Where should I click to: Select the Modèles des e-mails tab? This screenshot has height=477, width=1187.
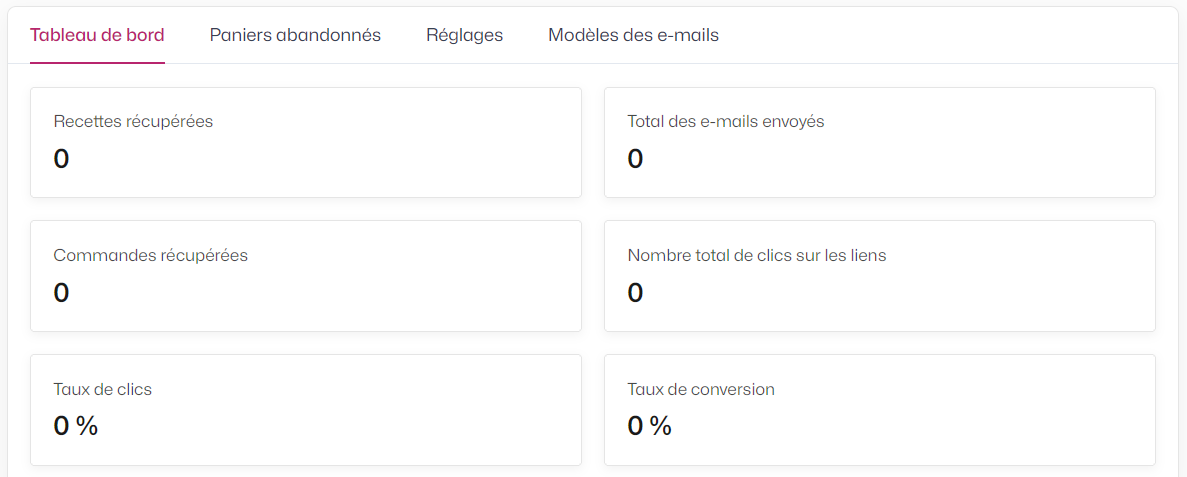tap(634, 35)
